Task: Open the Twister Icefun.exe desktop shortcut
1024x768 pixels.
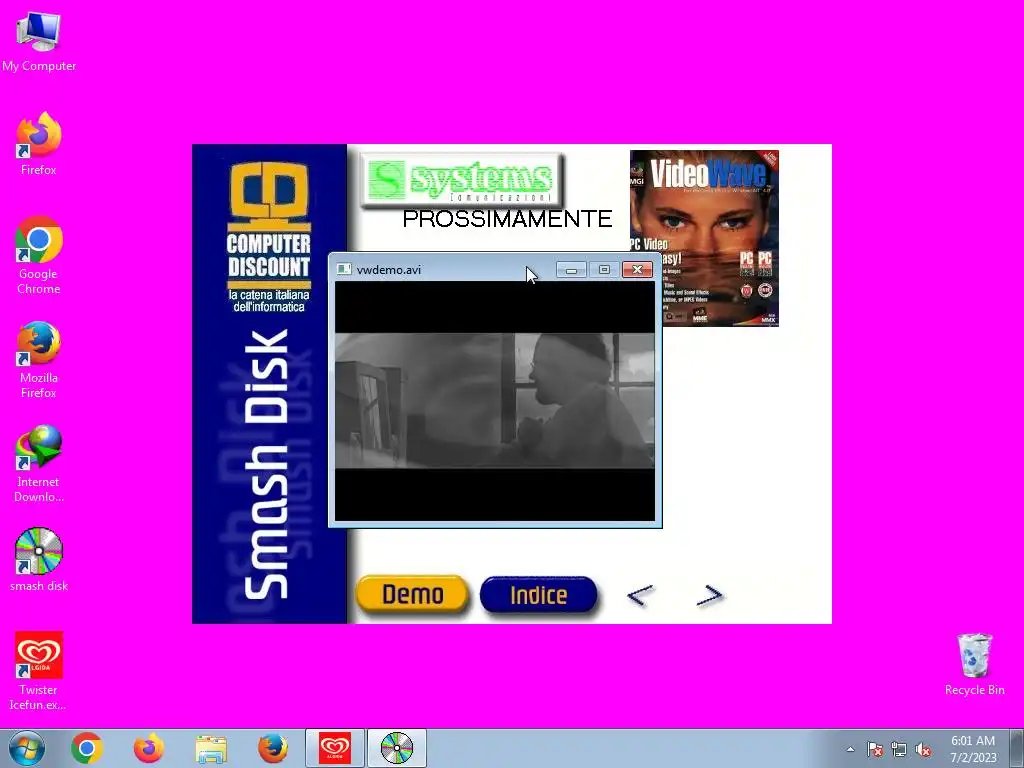Action: pyautogui.click(x=39, y=671)
